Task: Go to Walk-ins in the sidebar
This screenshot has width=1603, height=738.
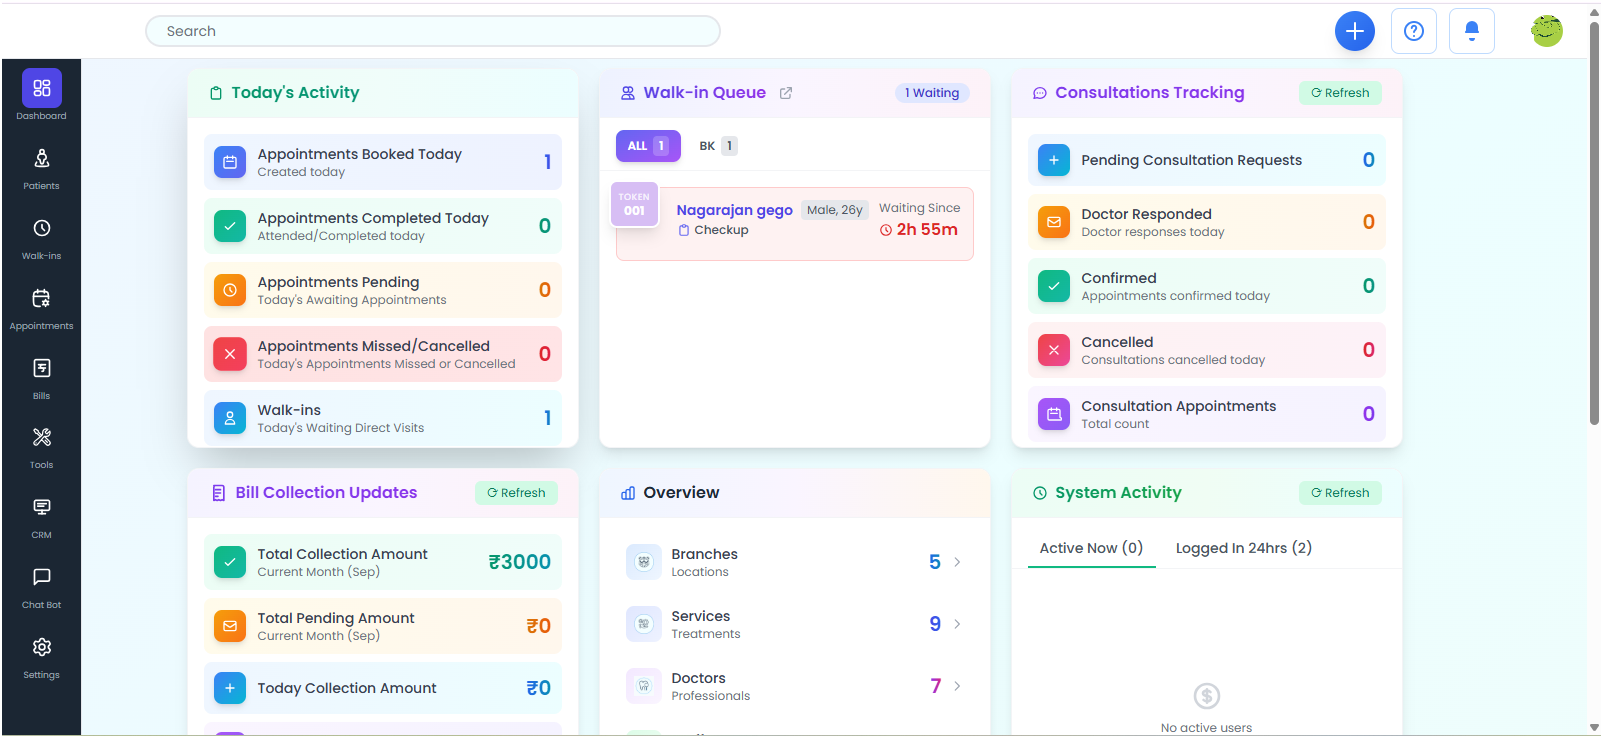Action: [41, 238]
